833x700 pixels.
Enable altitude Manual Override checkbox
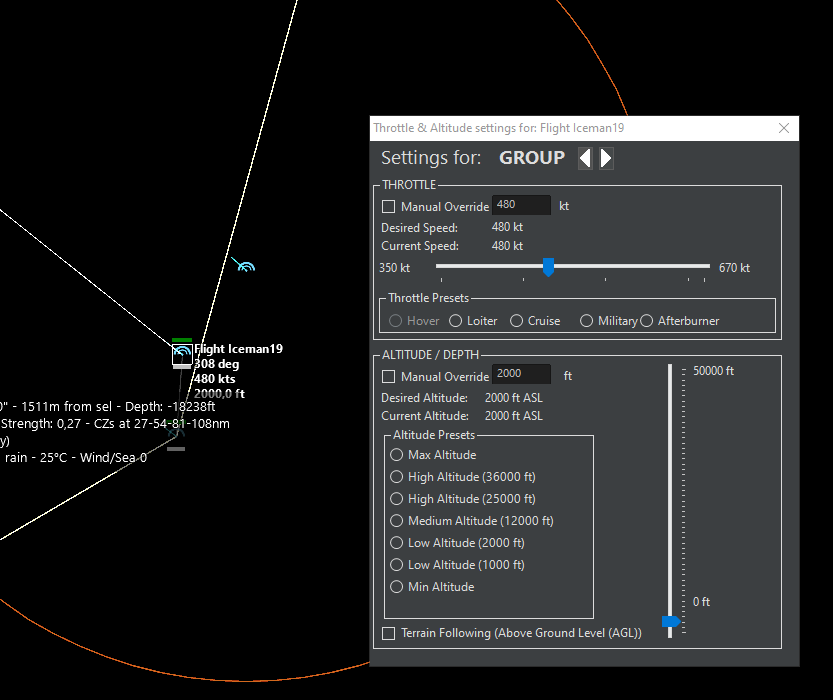[x=389, y=377]
